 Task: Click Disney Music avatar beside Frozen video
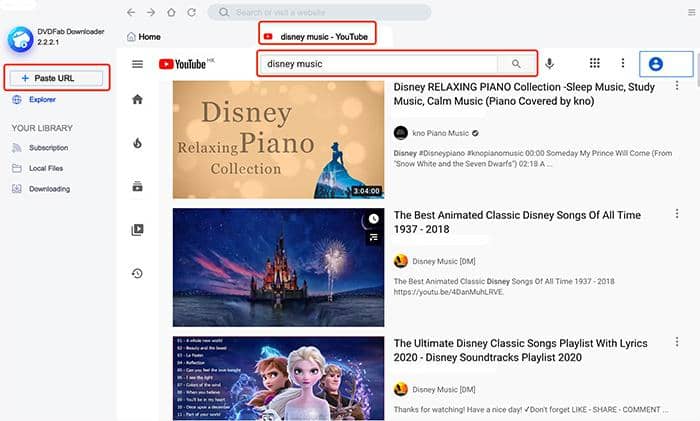(x=401, y=389)
